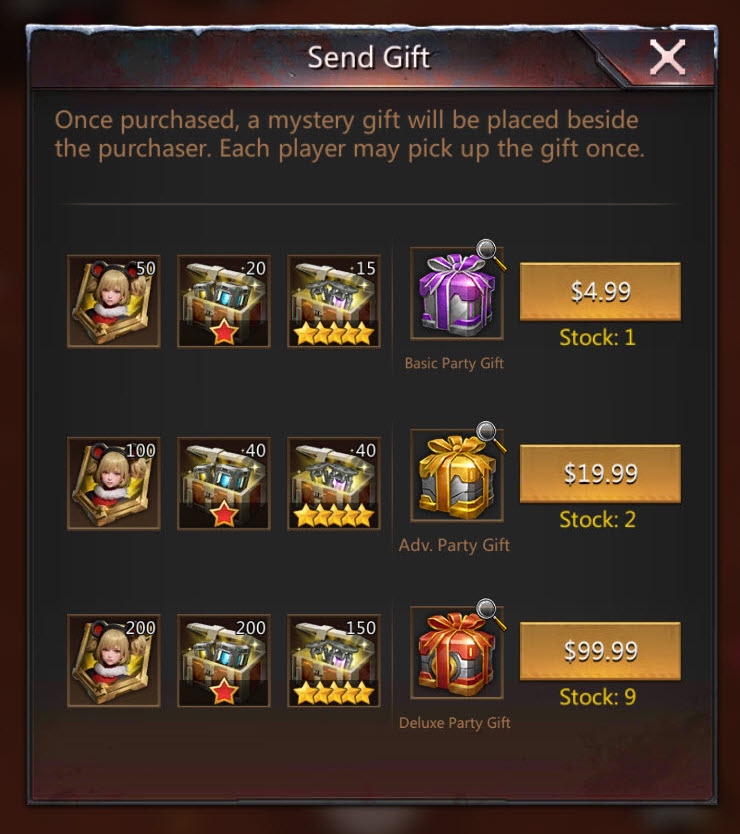Buy the Adv. Party Gift for $19.99
740x834 pixels.
click(x=600, y=473)
